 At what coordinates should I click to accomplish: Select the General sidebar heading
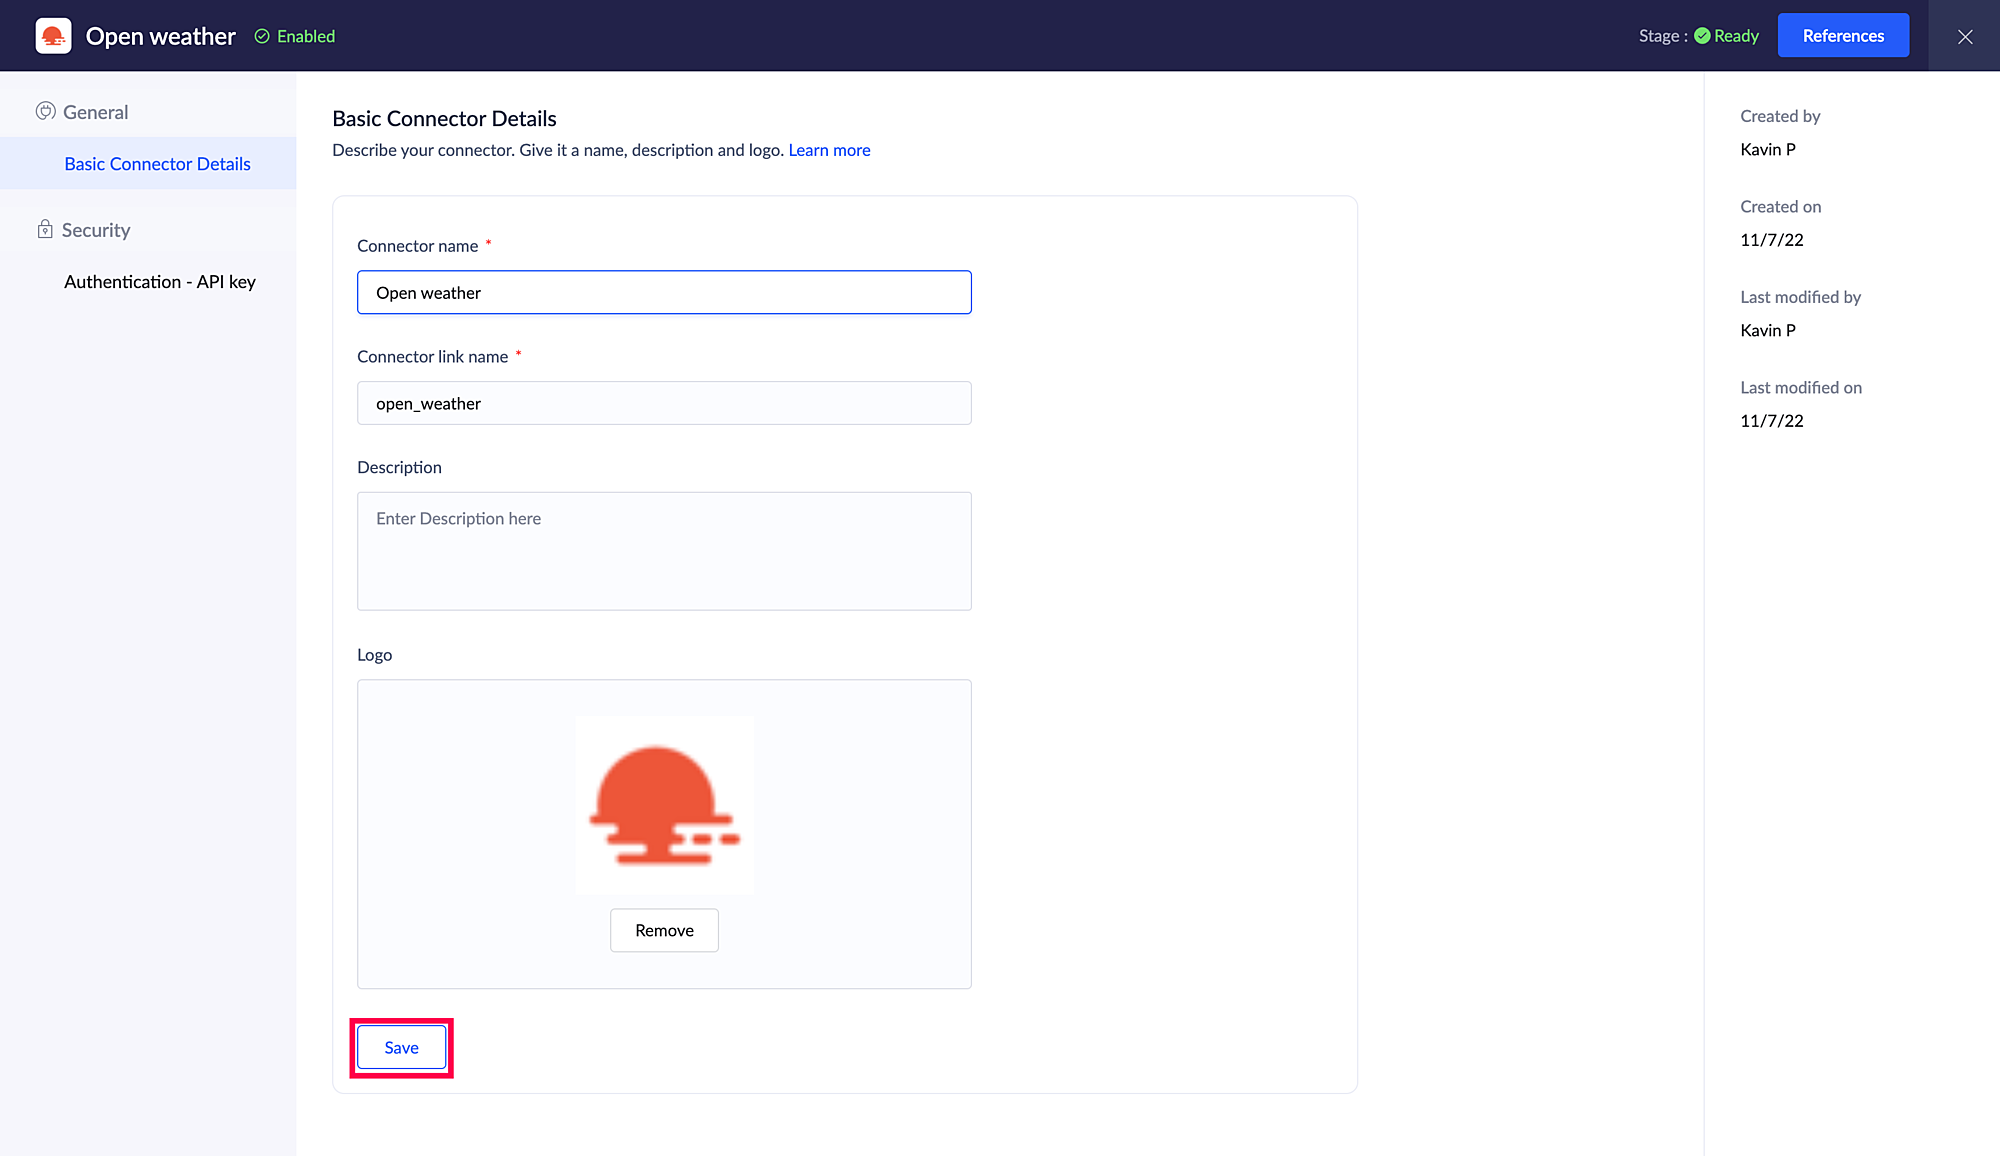(x=96, y=112)
